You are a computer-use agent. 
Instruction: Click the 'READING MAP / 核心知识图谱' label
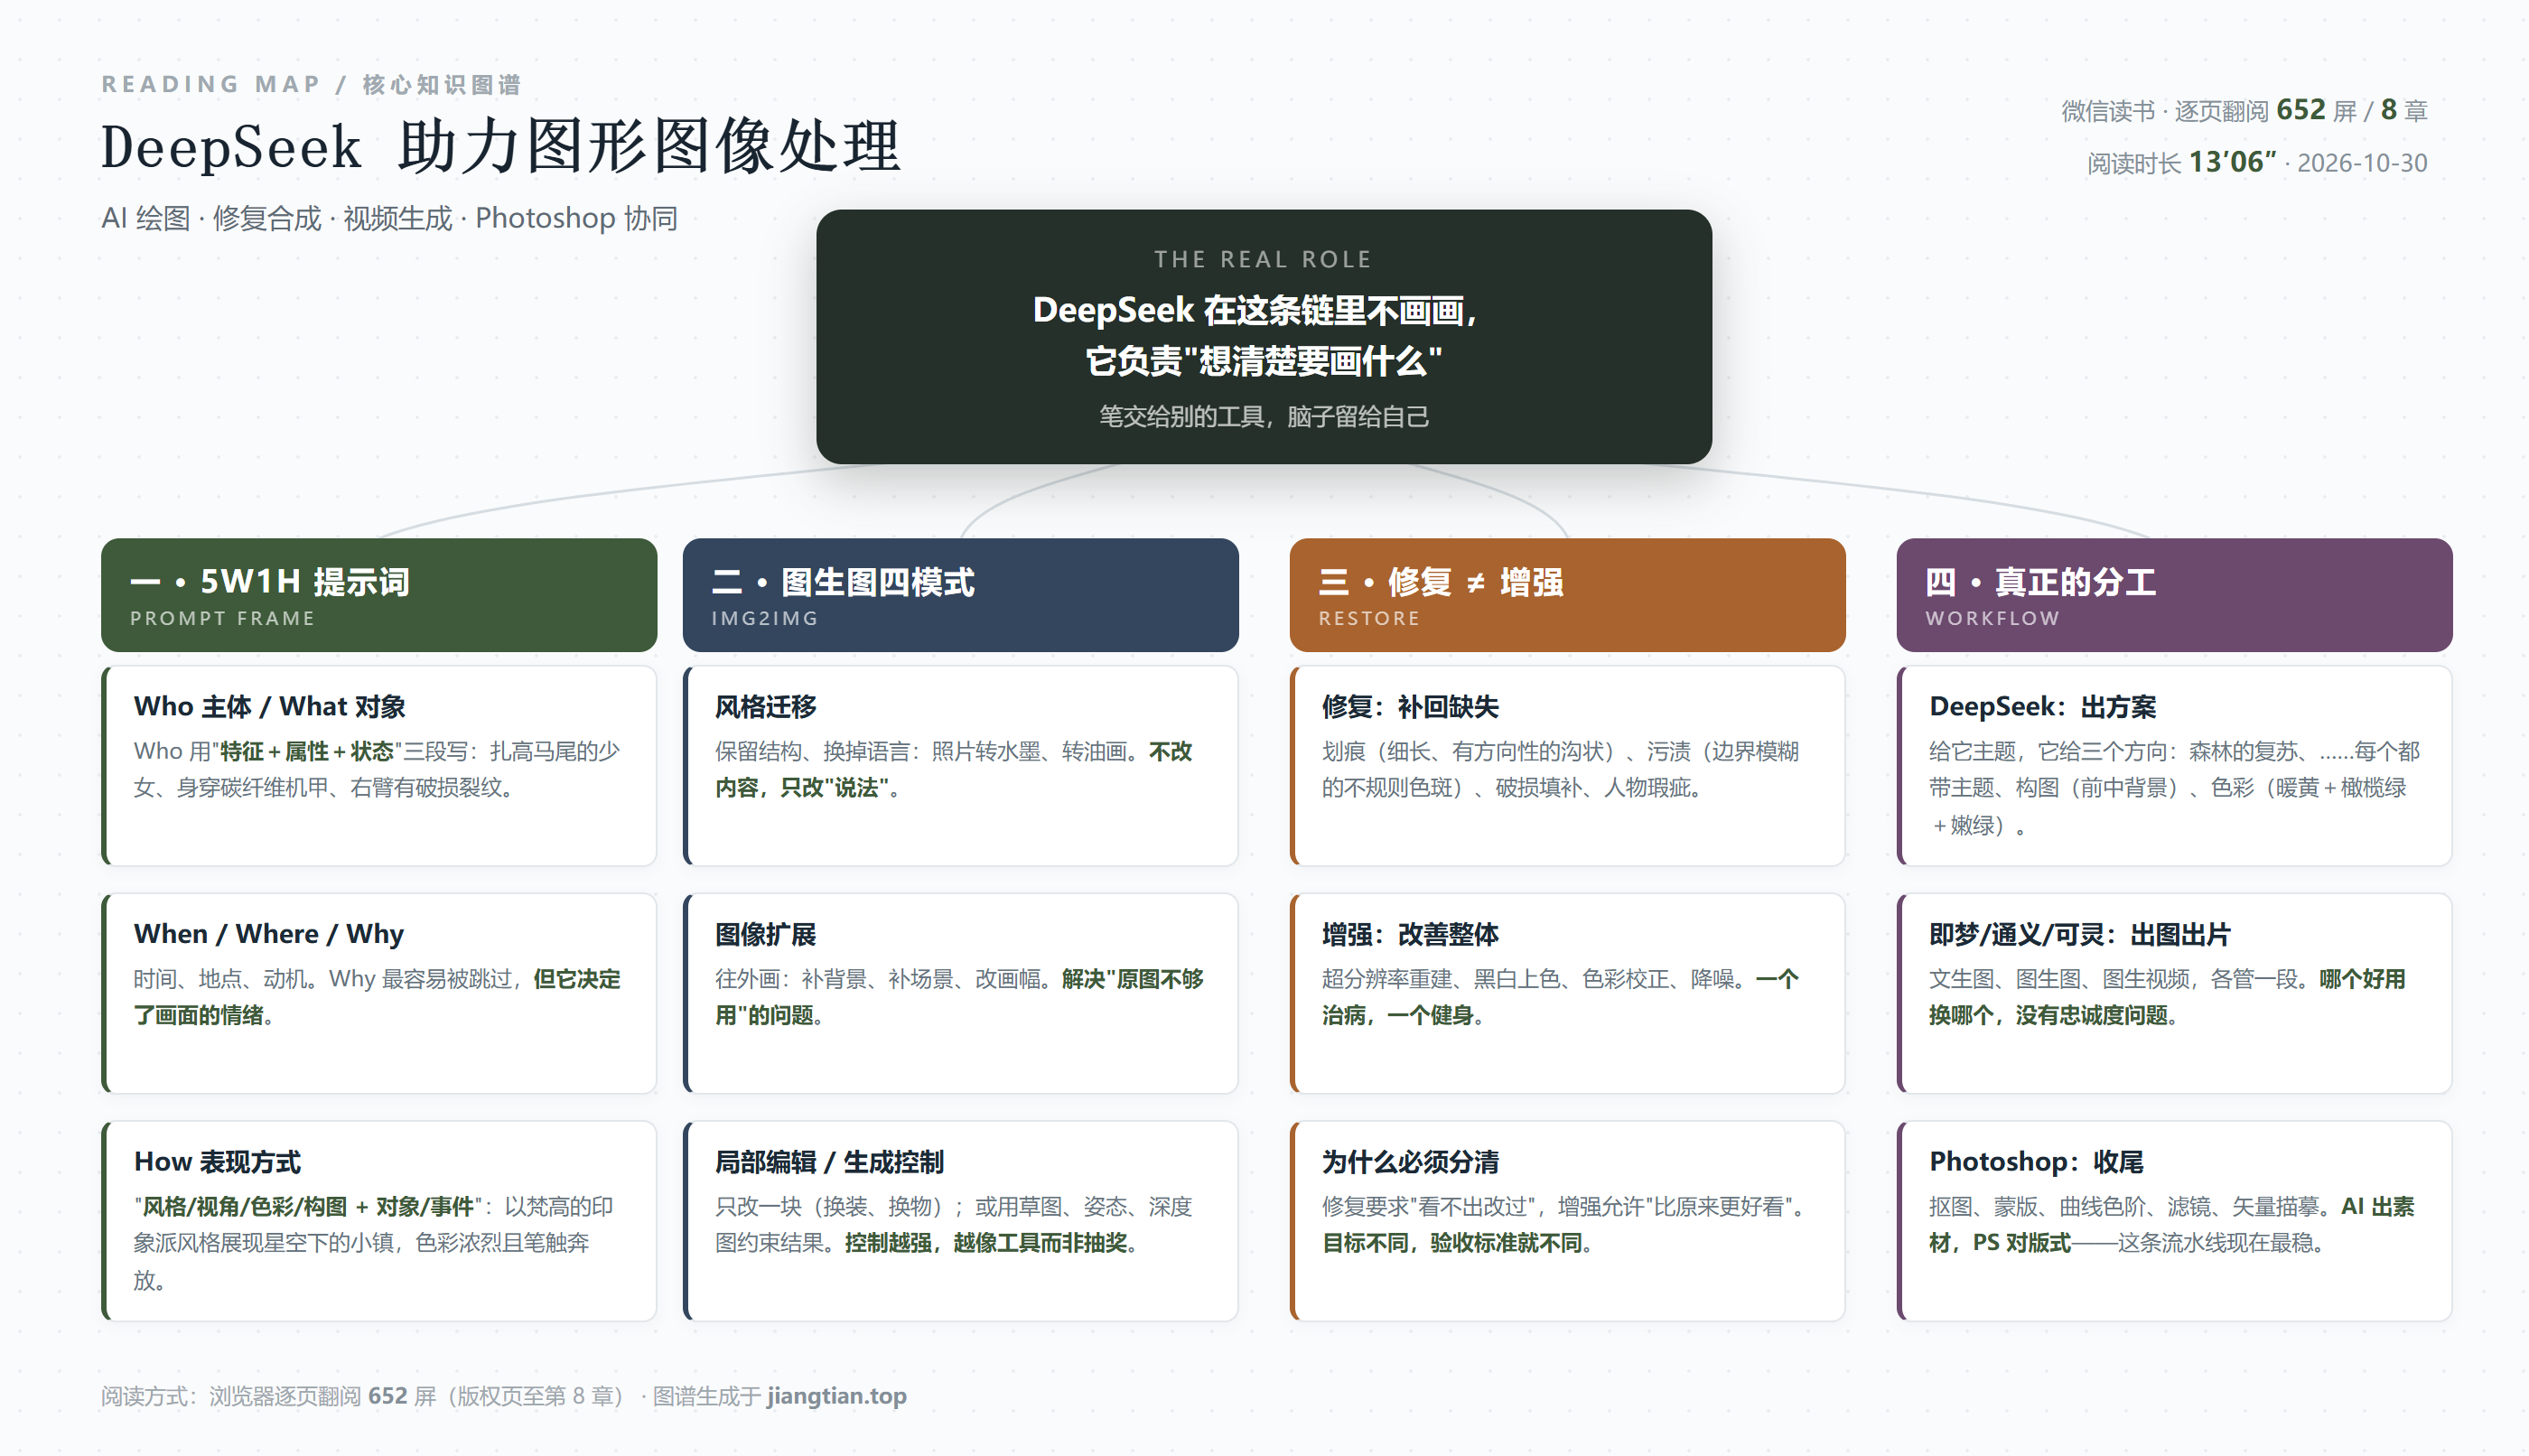311,84
